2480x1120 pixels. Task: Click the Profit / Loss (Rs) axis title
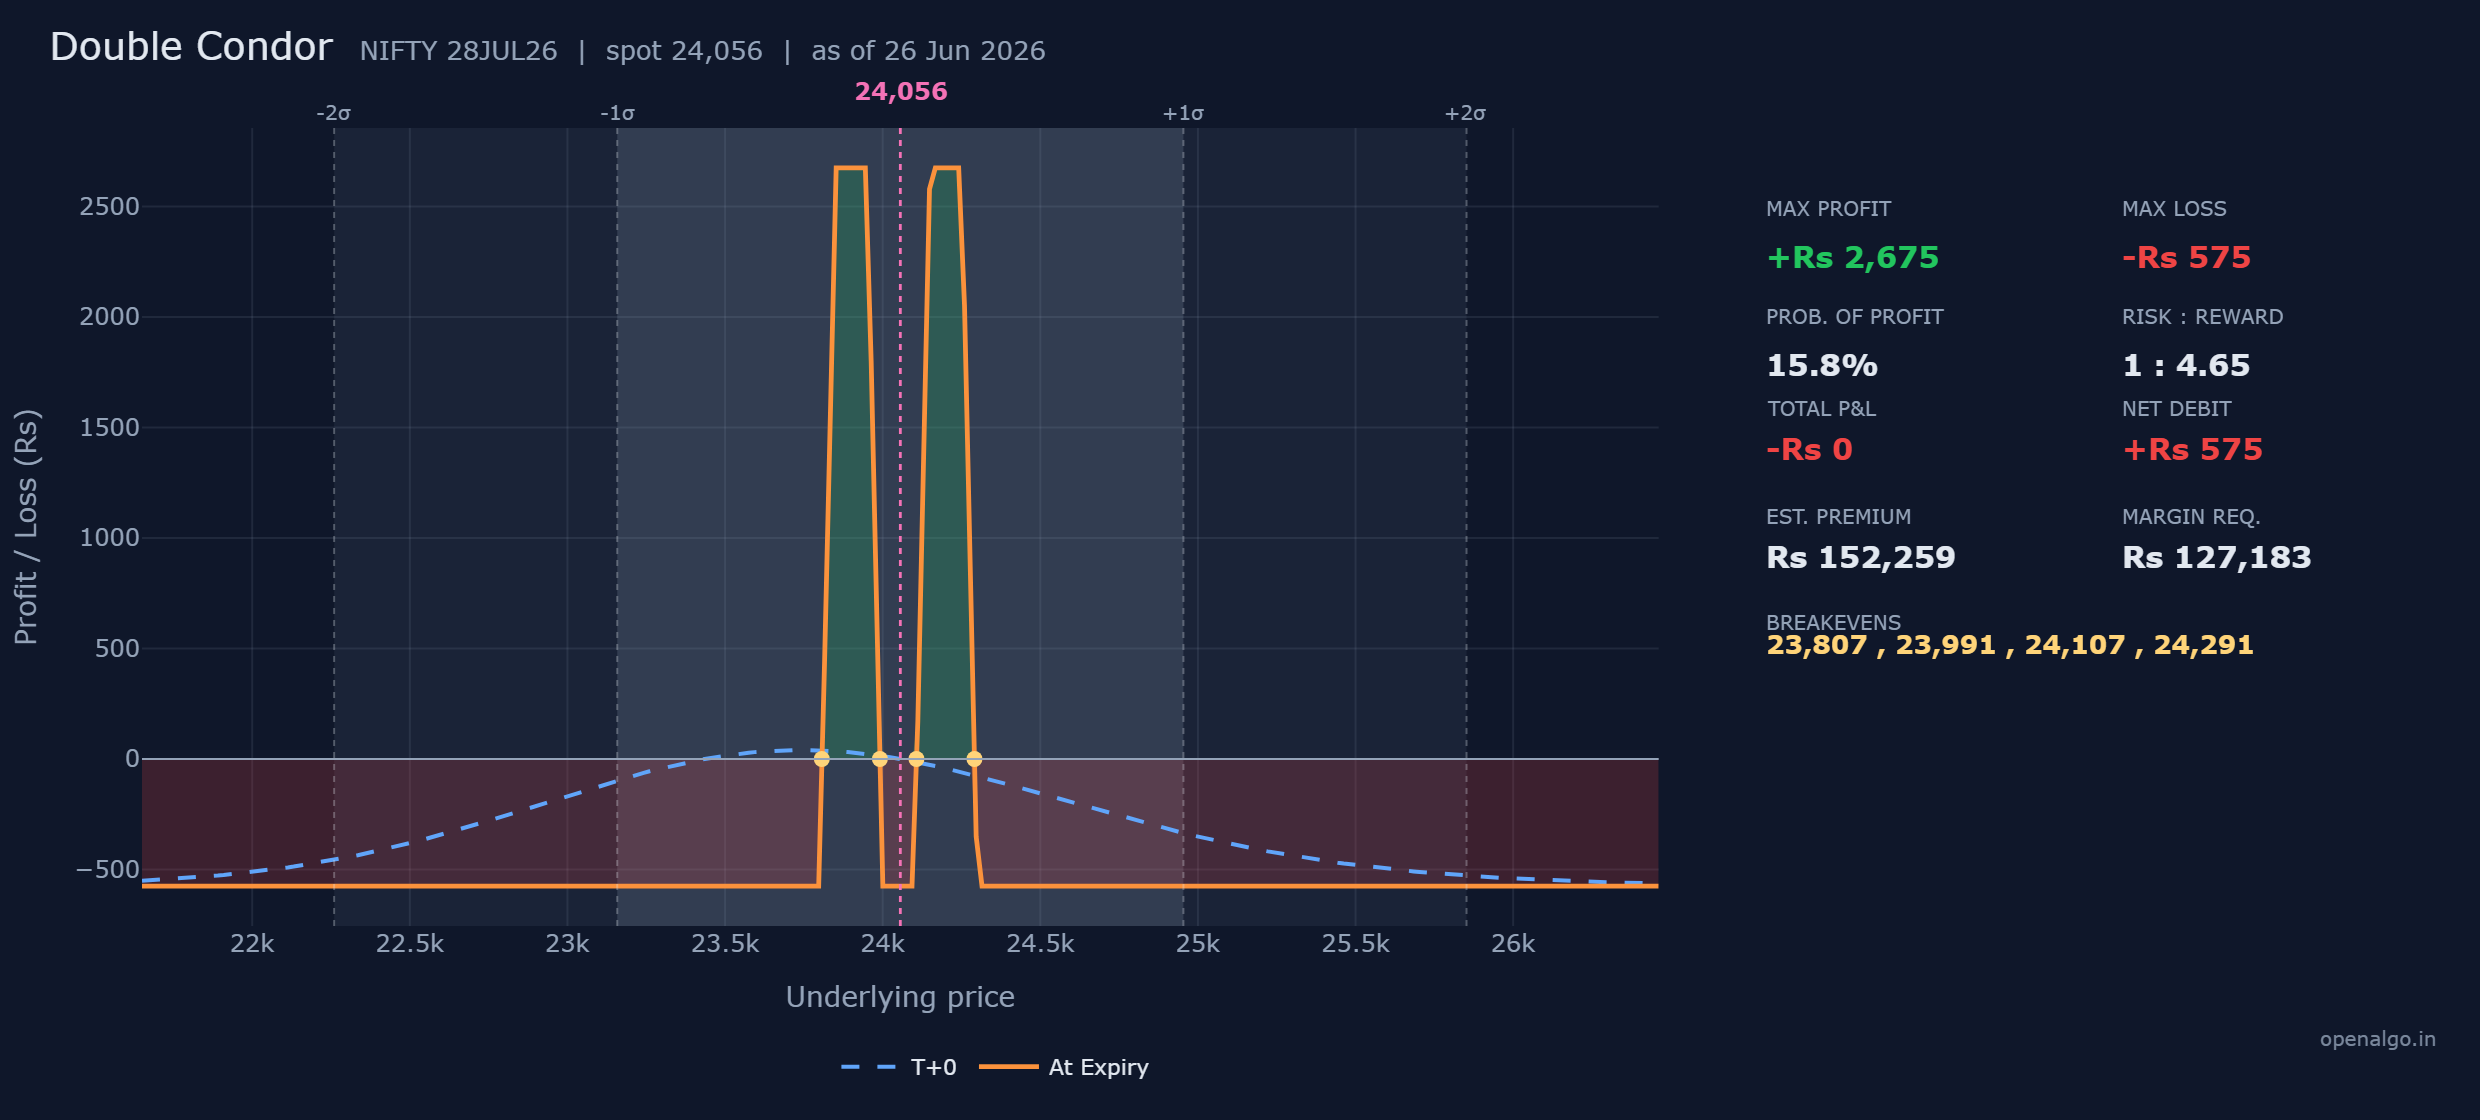click(26, 527)
